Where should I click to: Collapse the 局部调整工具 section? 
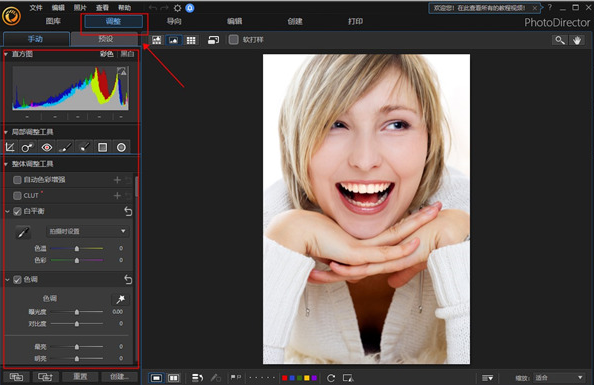(x=6, y=132)
